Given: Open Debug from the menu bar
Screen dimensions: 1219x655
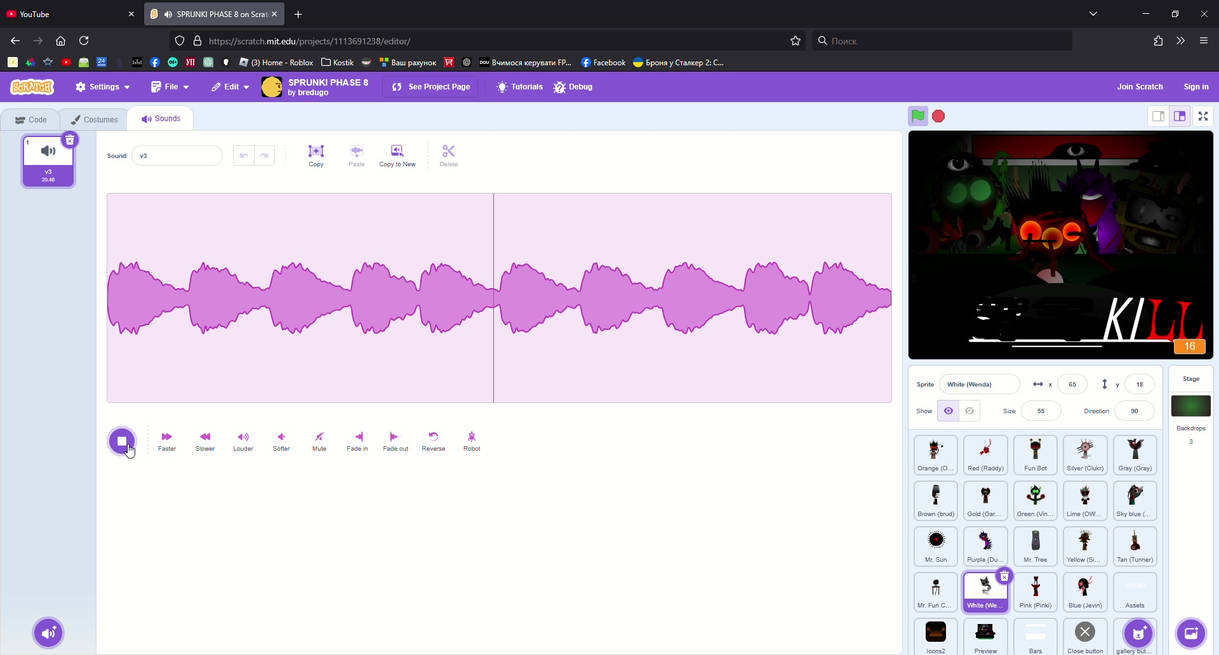Looking at the screenshot, I should coord(573,87).
